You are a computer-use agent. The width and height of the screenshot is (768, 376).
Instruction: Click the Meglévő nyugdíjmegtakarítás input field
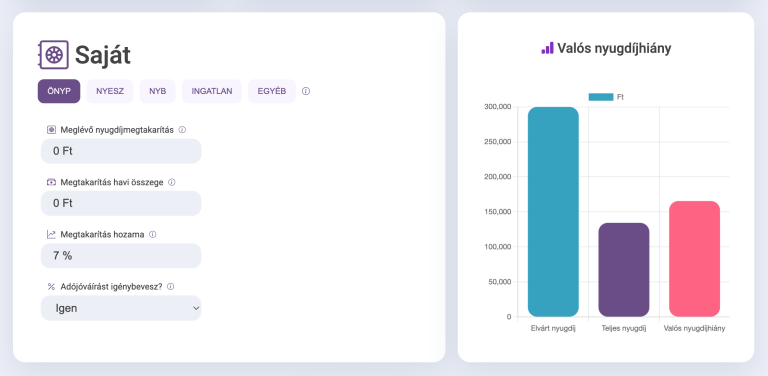coord(121,151)
